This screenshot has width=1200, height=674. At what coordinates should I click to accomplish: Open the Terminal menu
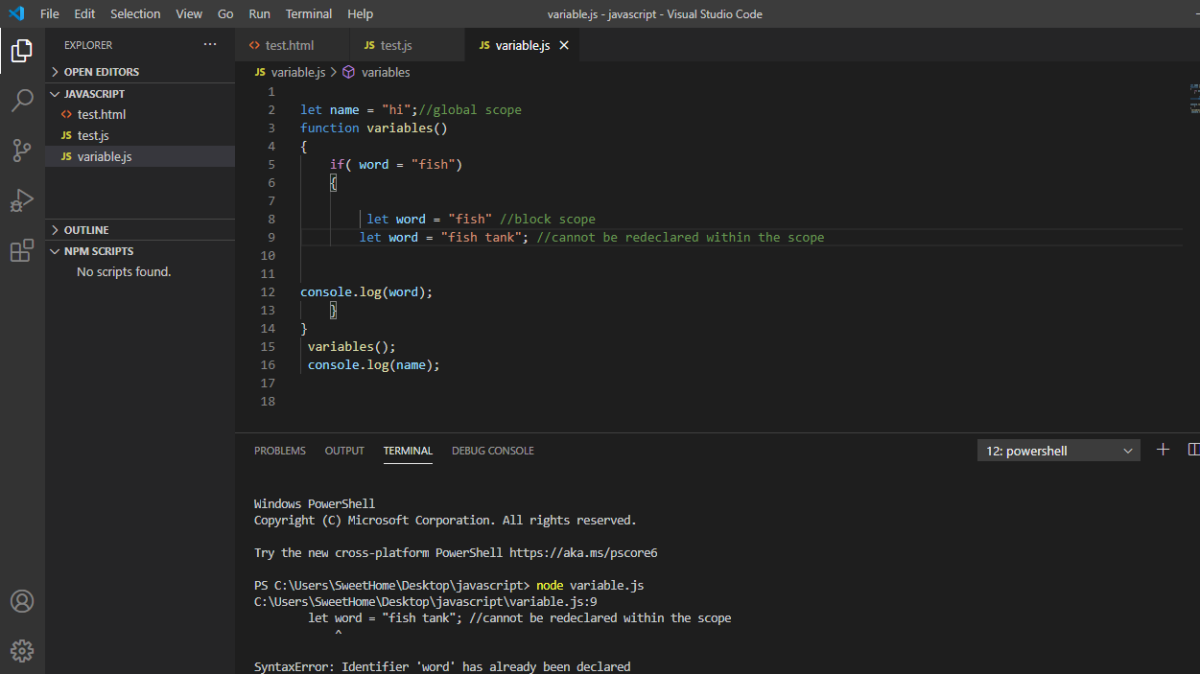point(308,13)
